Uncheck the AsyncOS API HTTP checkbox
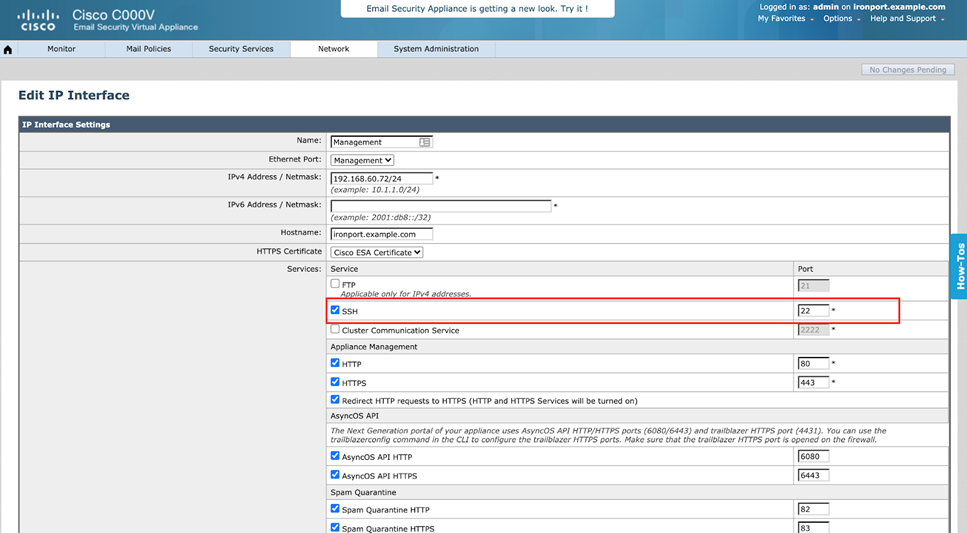This screenshot has height=533, width=967. click(335, 456)
